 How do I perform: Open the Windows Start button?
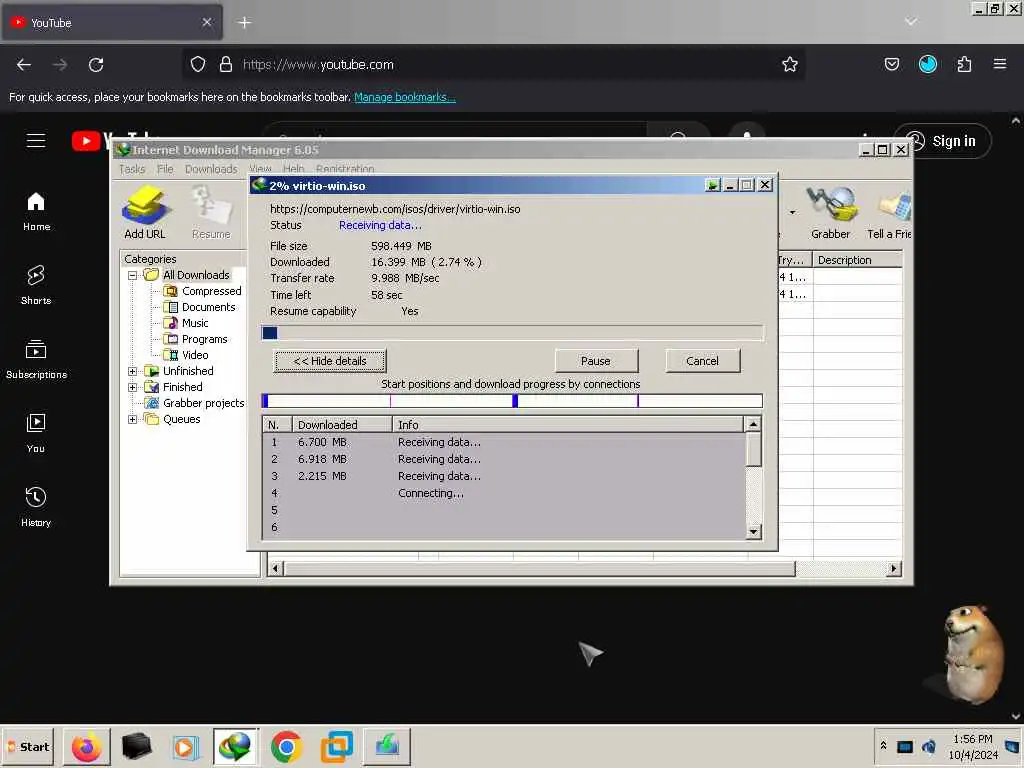click(28, 746)
